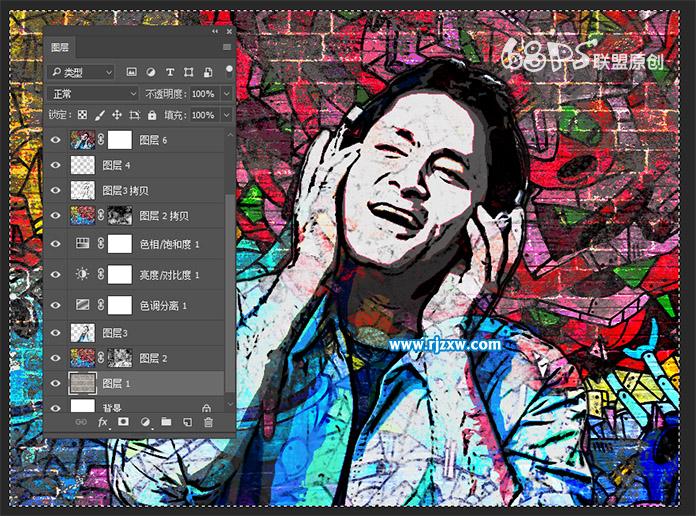This screenshot has height=516, width=696.
Task: Select 图层 4 layer name
Action: click(116, 165)
